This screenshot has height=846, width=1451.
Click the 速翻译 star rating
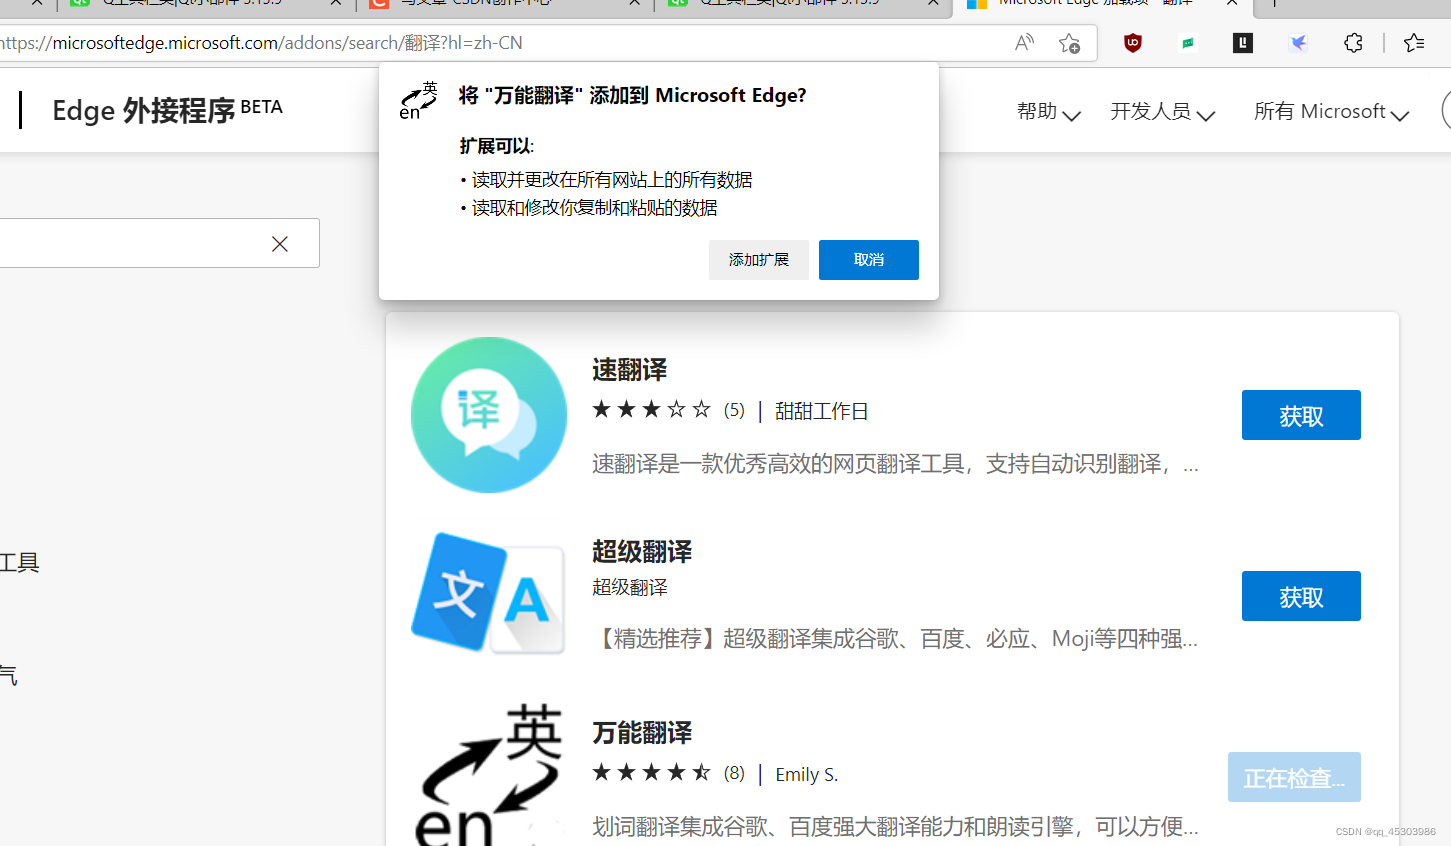pyautogui.click(x=651, y=410)
